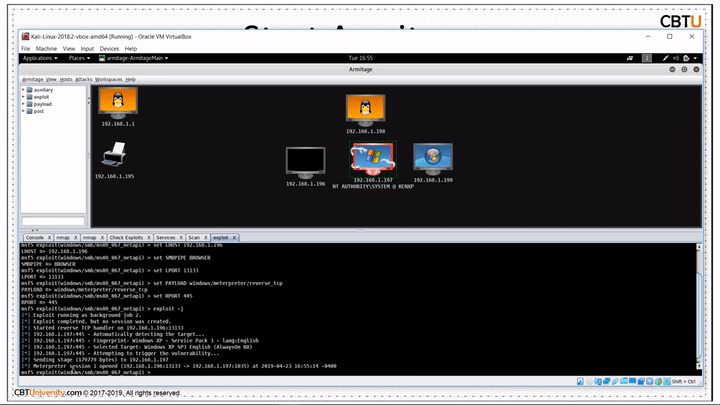Click the module search field under tree
Screen dimensions: 720x405
tap(53, 221)
